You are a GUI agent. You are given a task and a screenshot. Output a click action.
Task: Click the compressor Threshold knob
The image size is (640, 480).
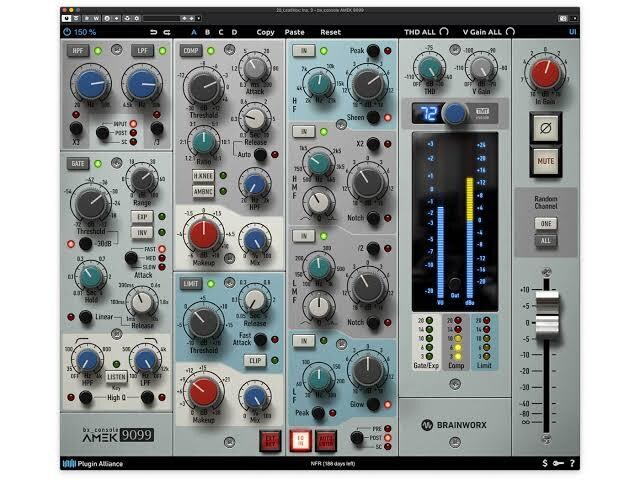[203, 87]
